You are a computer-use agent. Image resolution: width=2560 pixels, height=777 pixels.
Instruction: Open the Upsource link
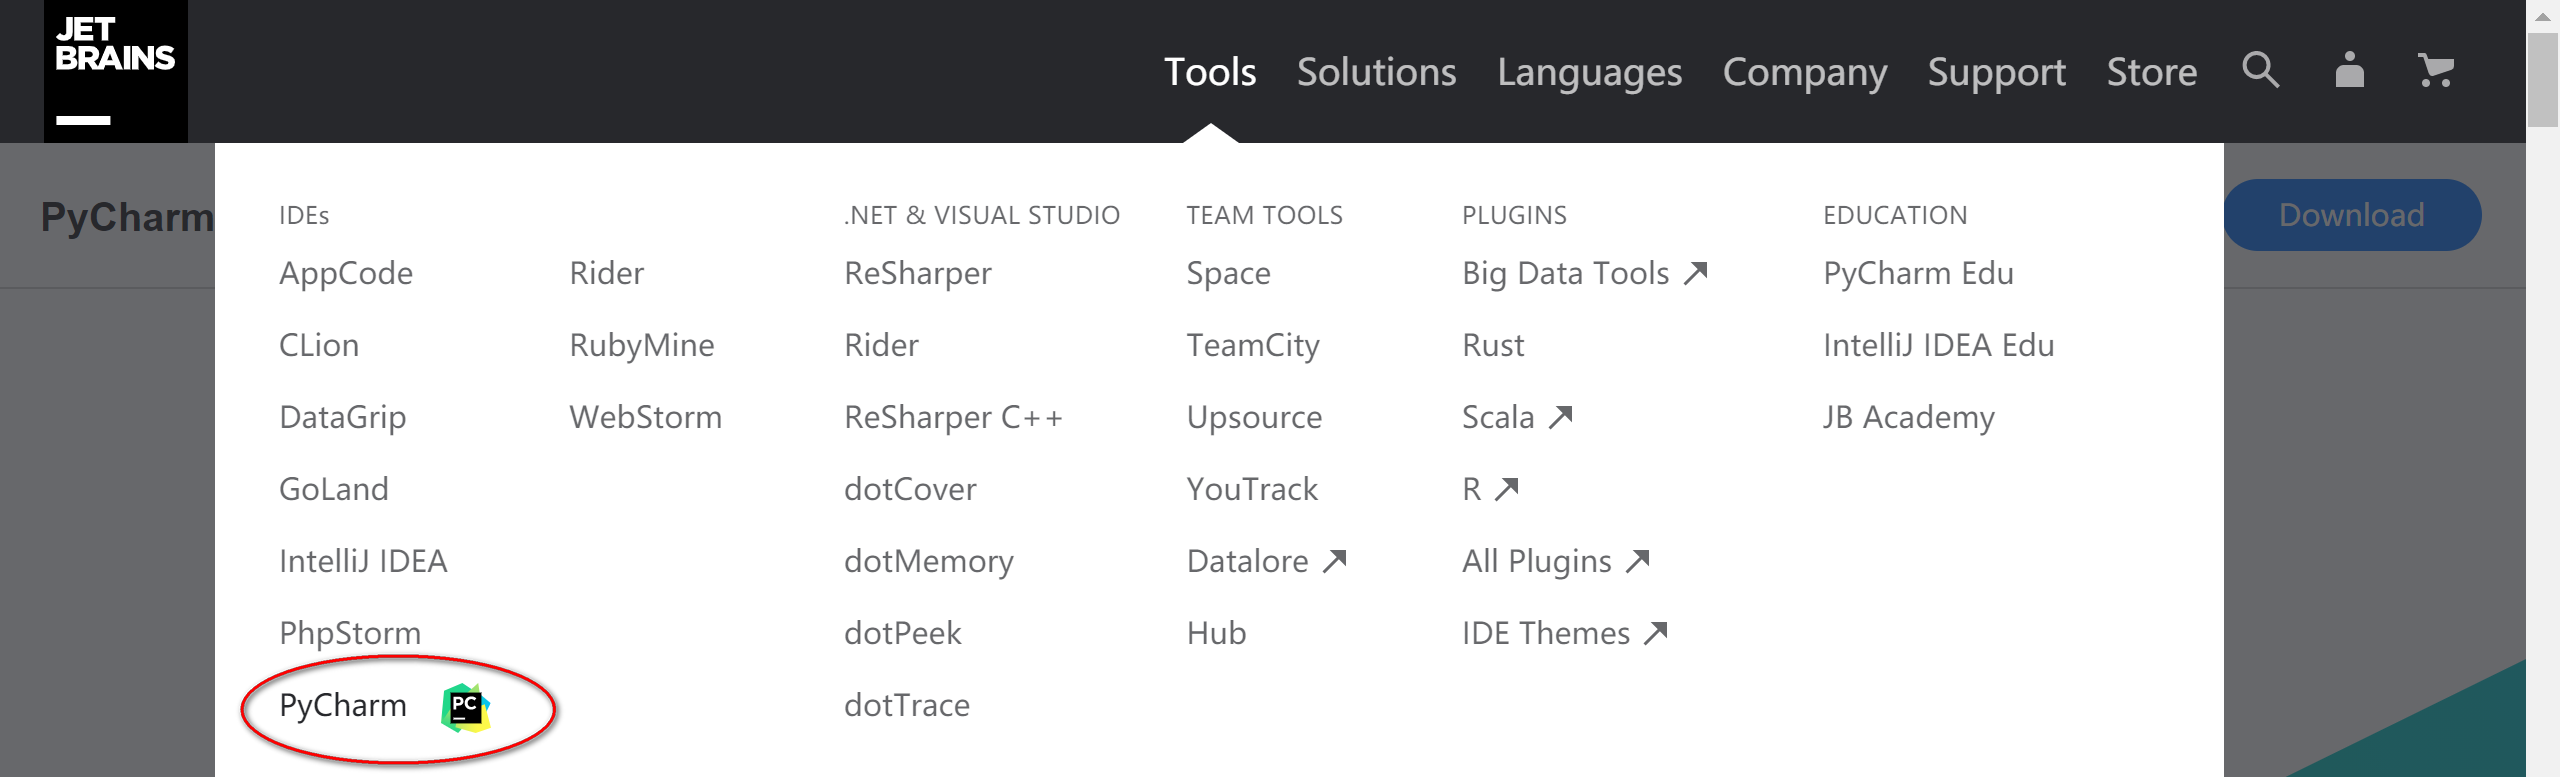tap(1254, 417)
